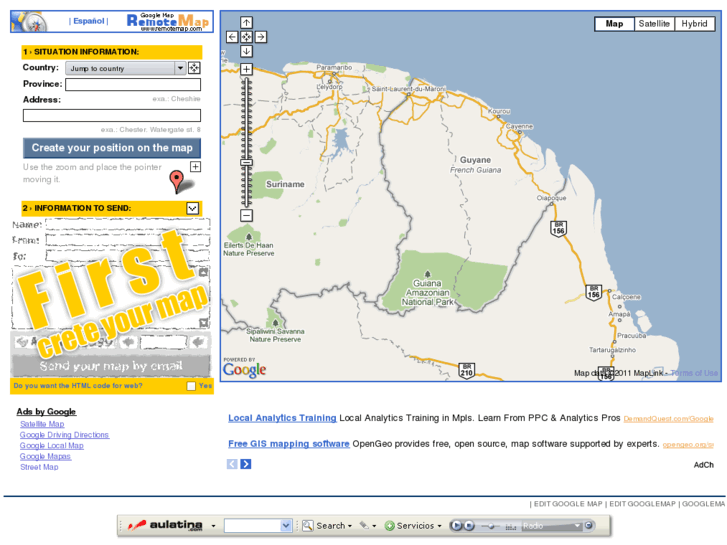
Task: Click the toolbar Search magnifier icon
Action: (x=307, y=526)
